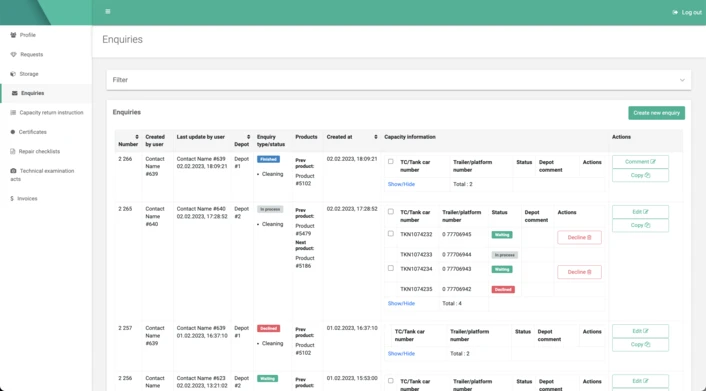
Task: Open Certificates in the sidebar
Action: pos(32,132)
